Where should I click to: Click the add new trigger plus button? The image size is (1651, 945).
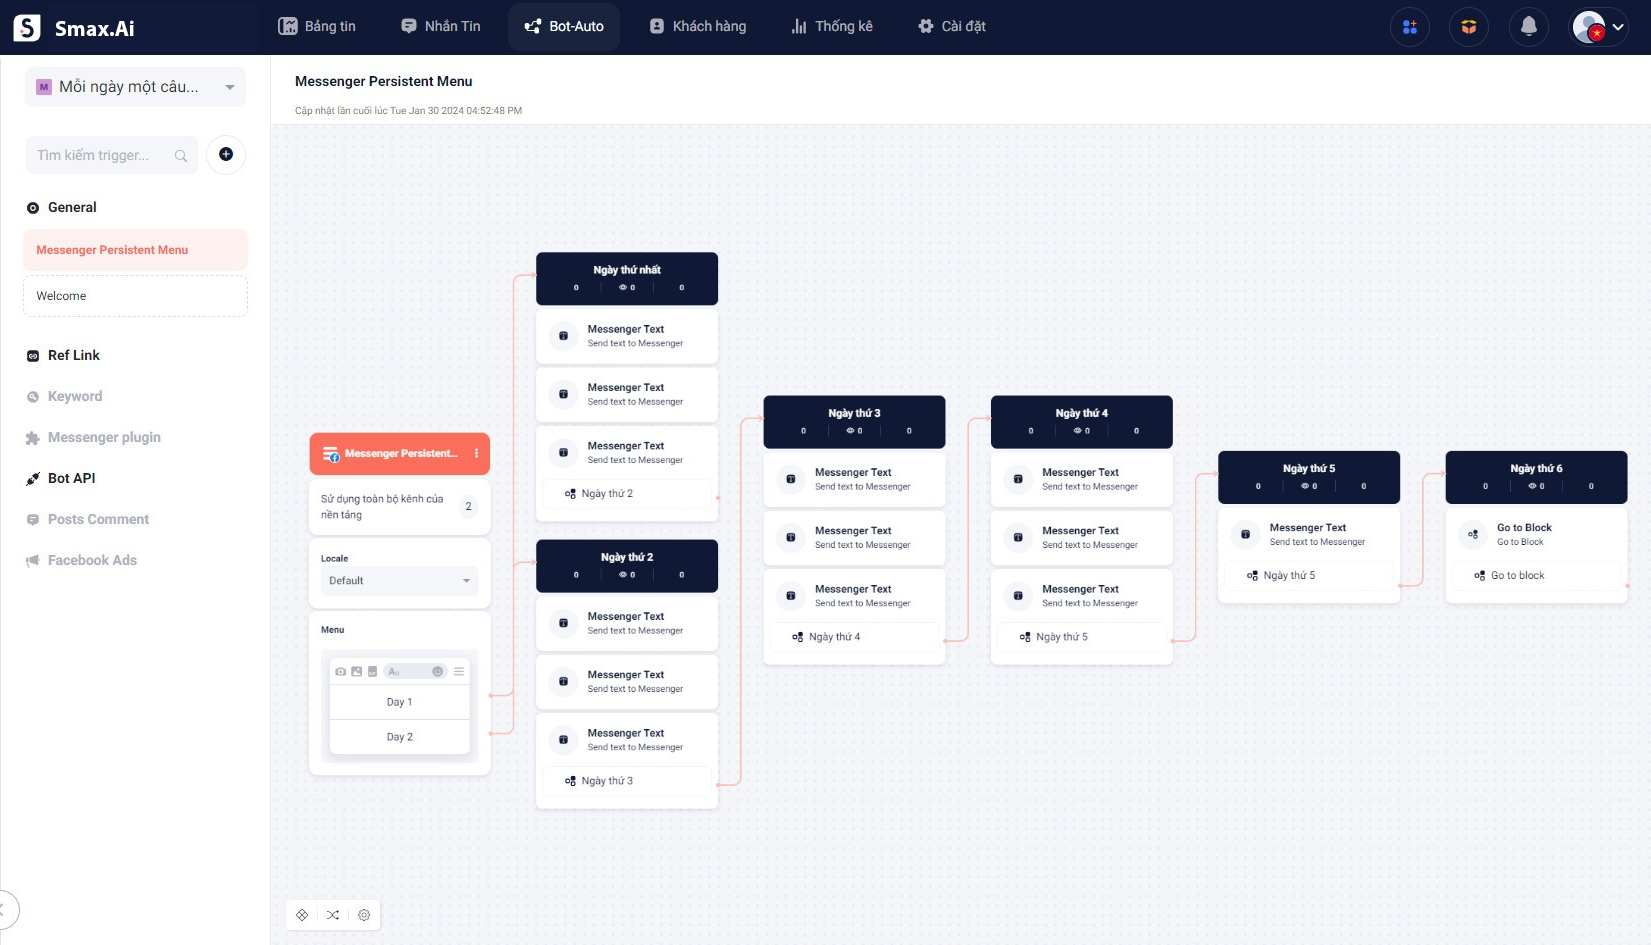pos(226,155)
